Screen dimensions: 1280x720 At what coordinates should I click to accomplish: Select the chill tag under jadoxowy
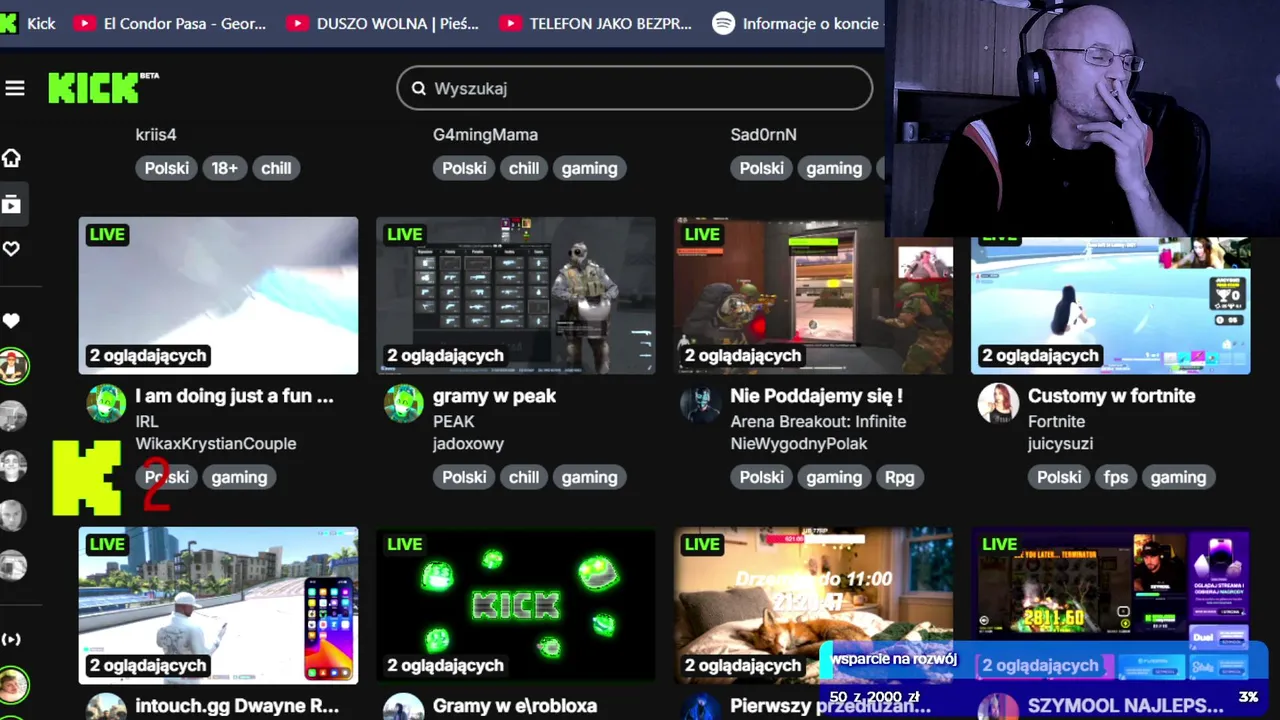[x=524, y=477]
